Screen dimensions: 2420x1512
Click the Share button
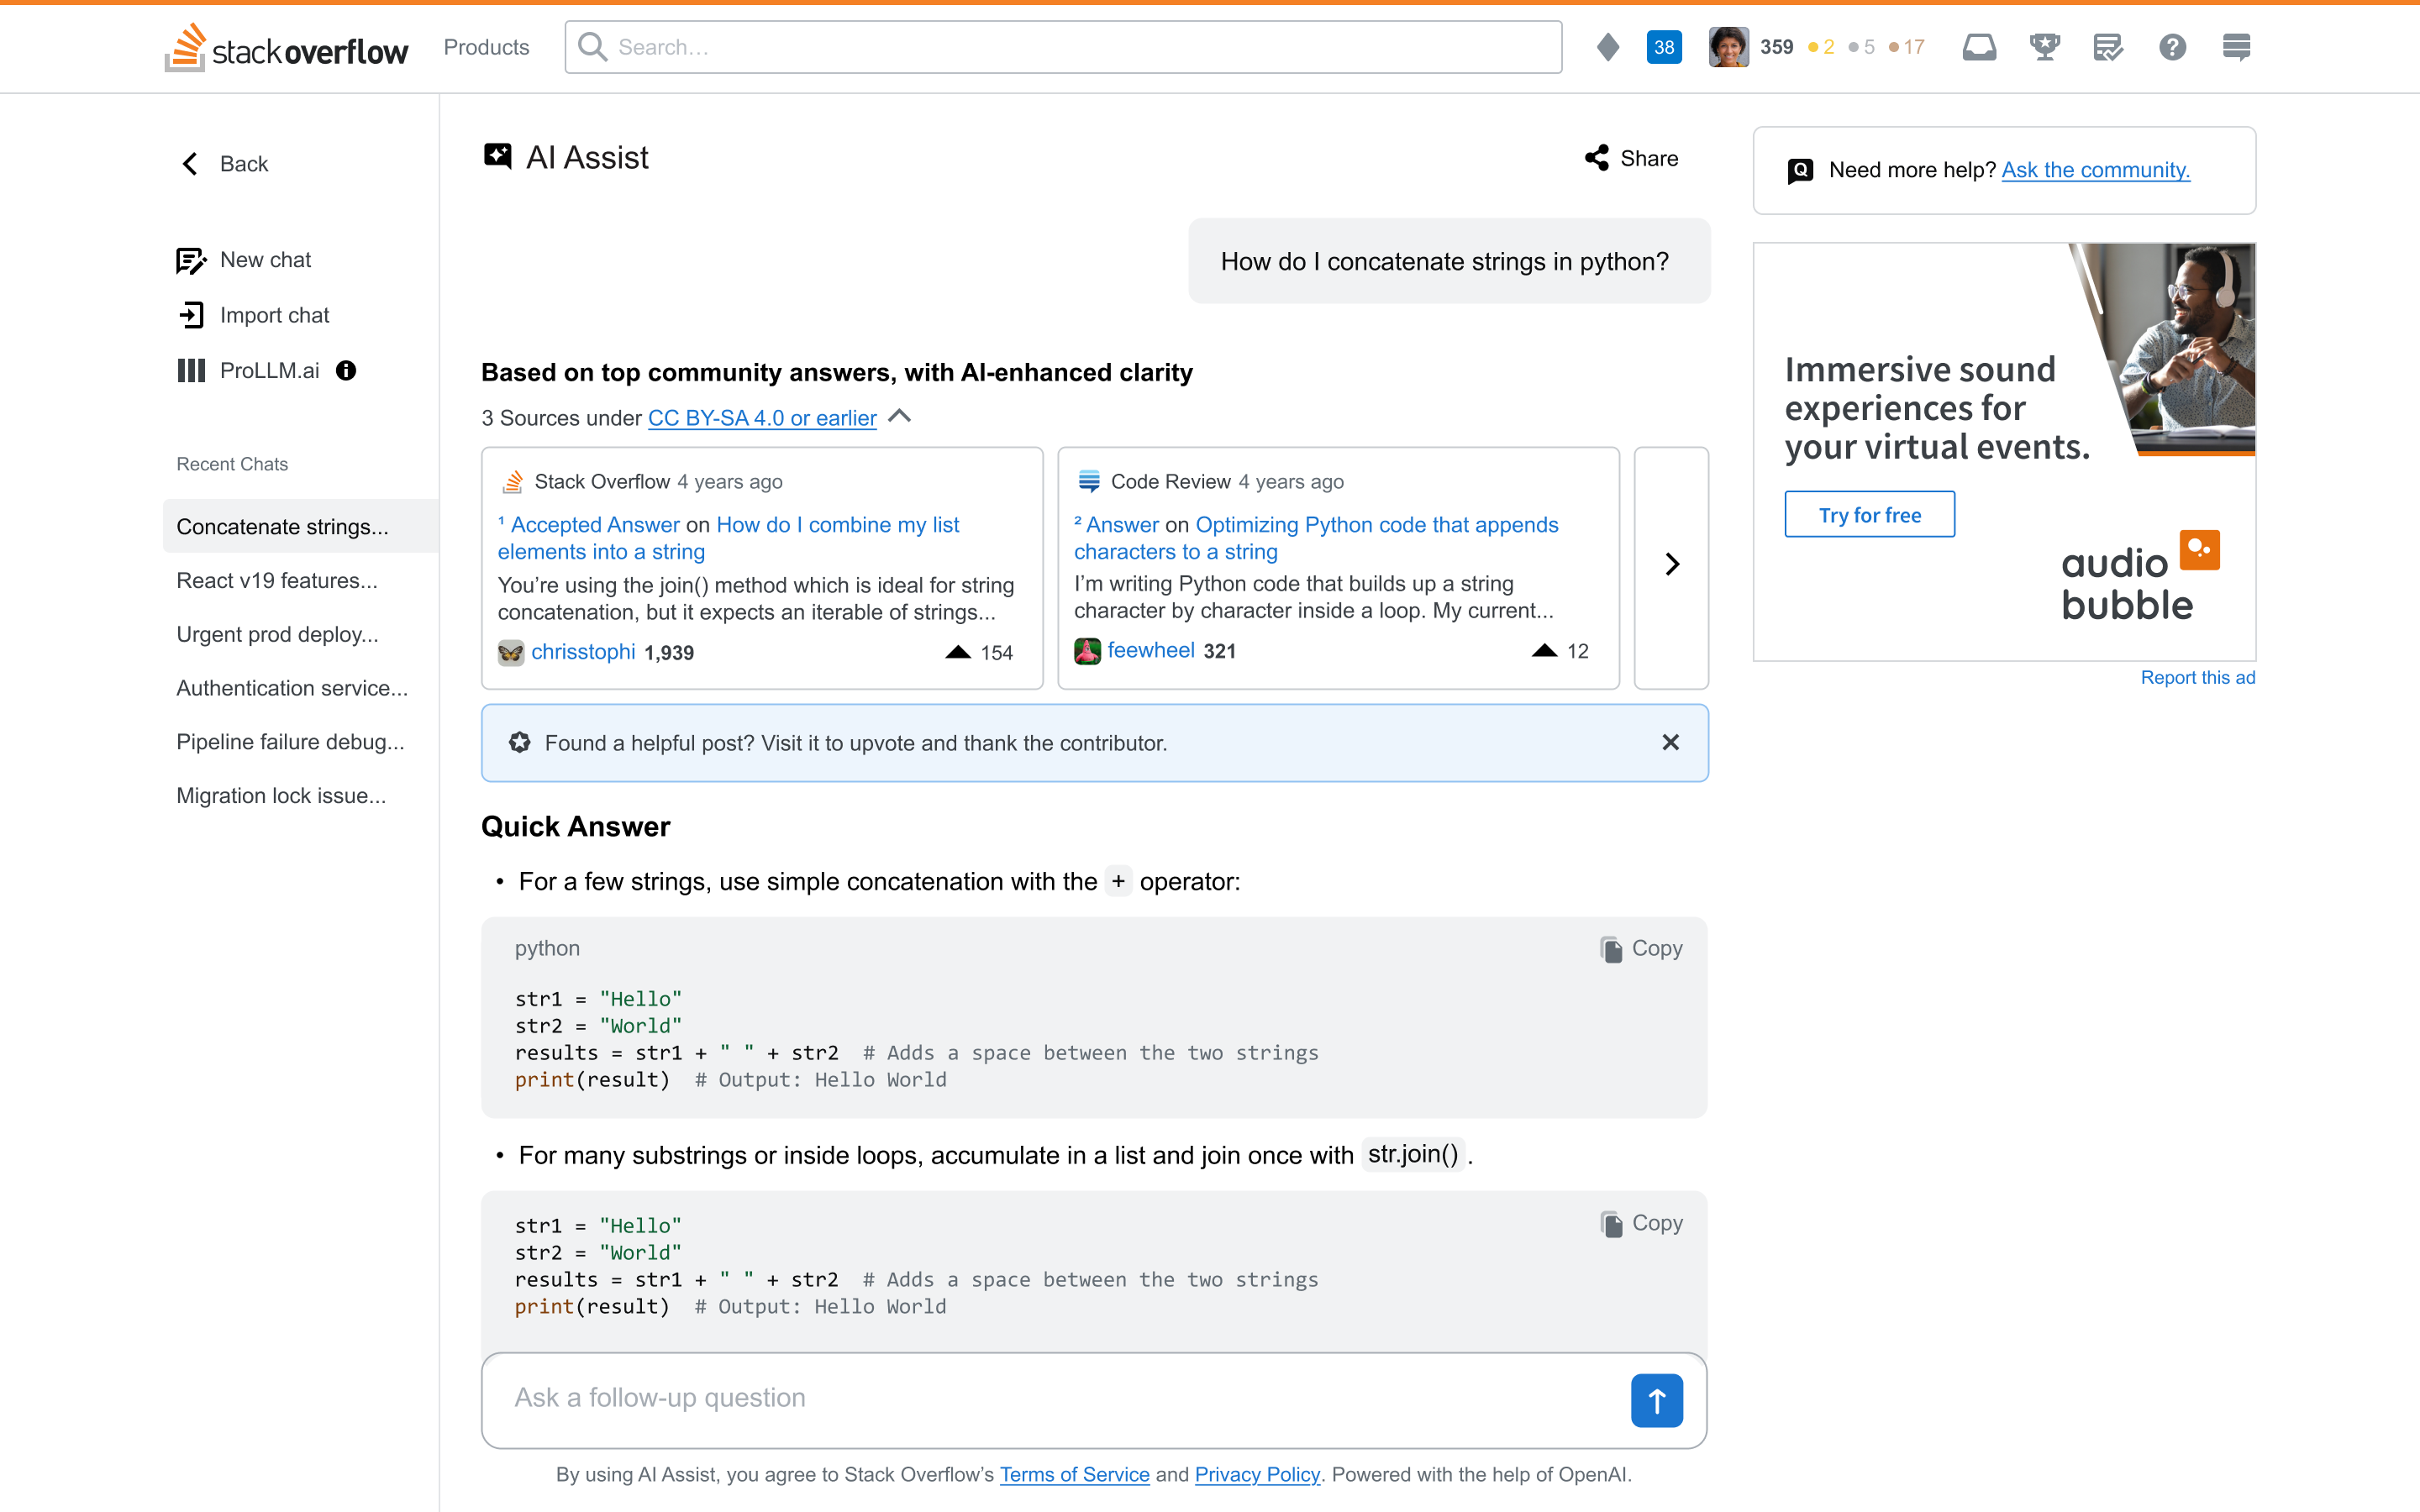1632,158
